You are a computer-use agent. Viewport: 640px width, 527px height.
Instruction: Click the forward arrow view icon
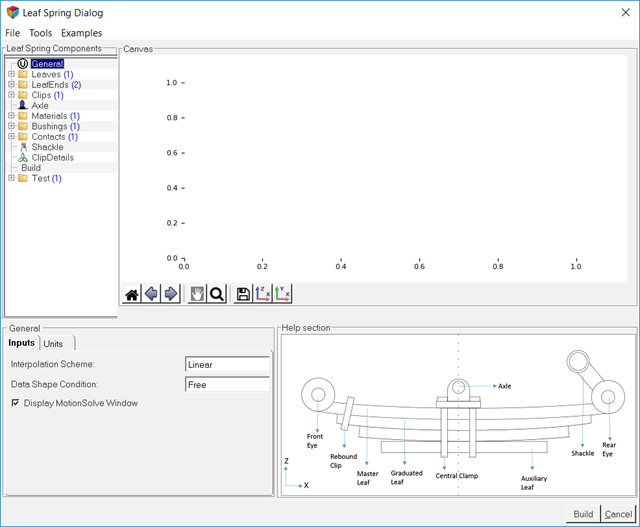(171, 294)
